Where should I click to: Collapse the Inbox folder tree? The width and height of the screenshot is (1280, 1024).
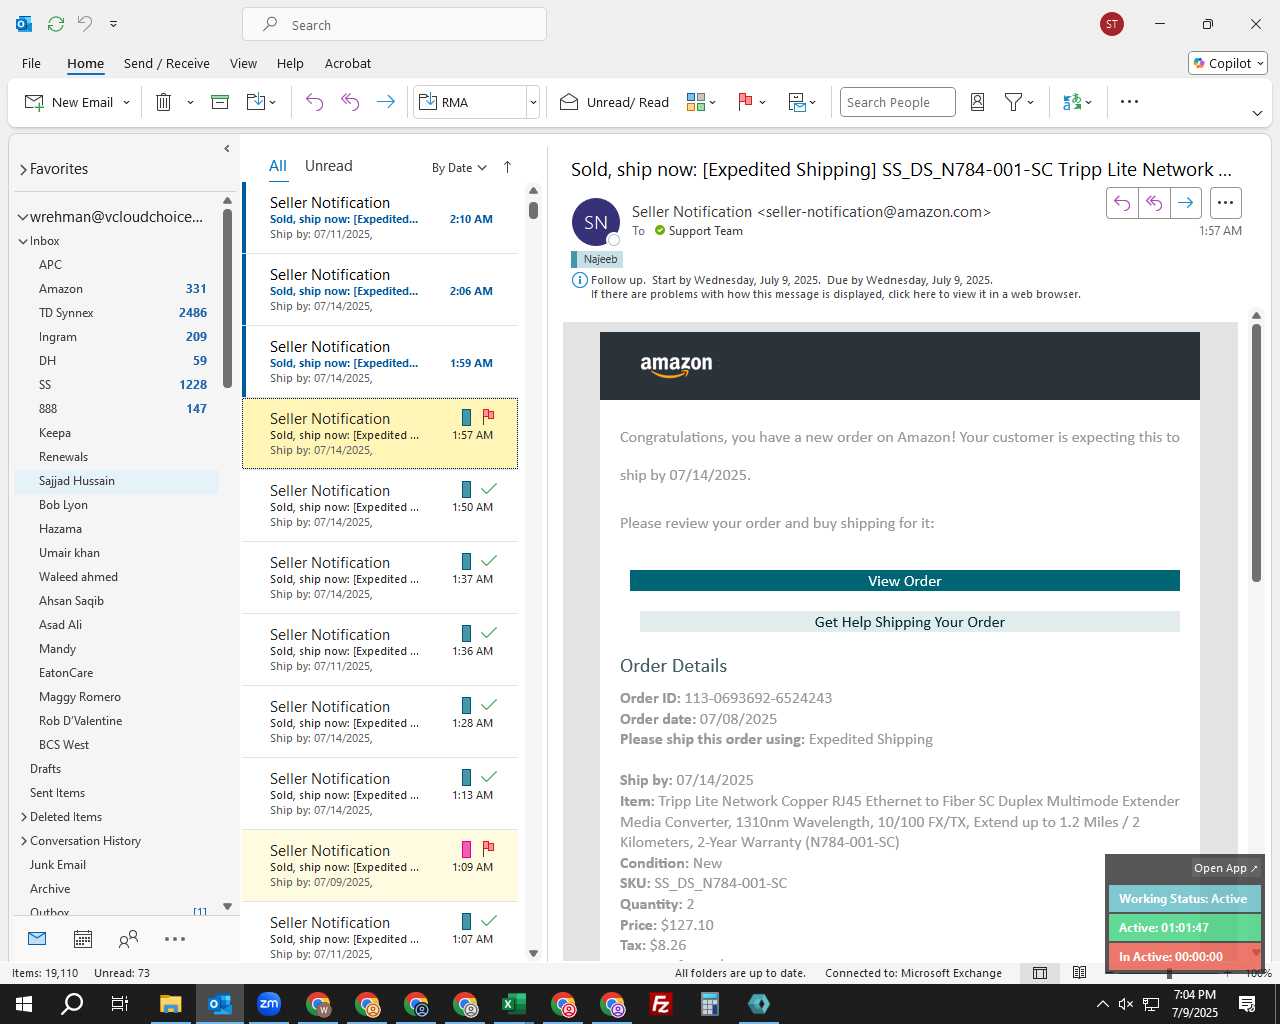coord(23,241)
